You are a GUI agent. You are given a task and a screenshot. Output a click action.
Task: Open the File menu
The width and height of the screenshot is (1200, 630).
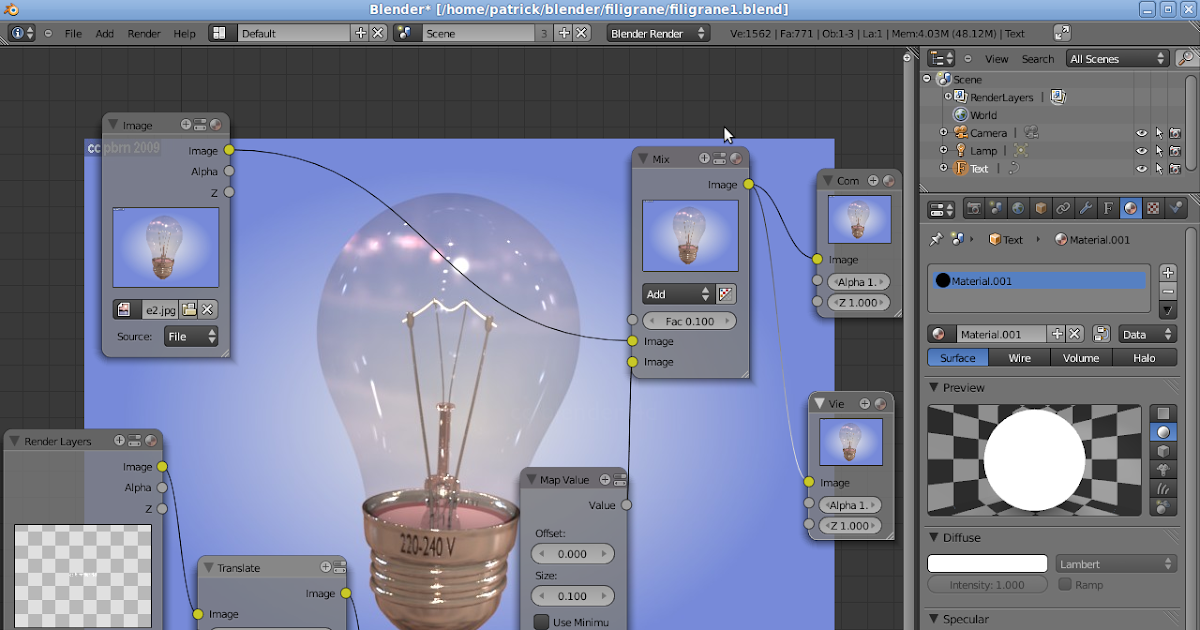point(73,33)
